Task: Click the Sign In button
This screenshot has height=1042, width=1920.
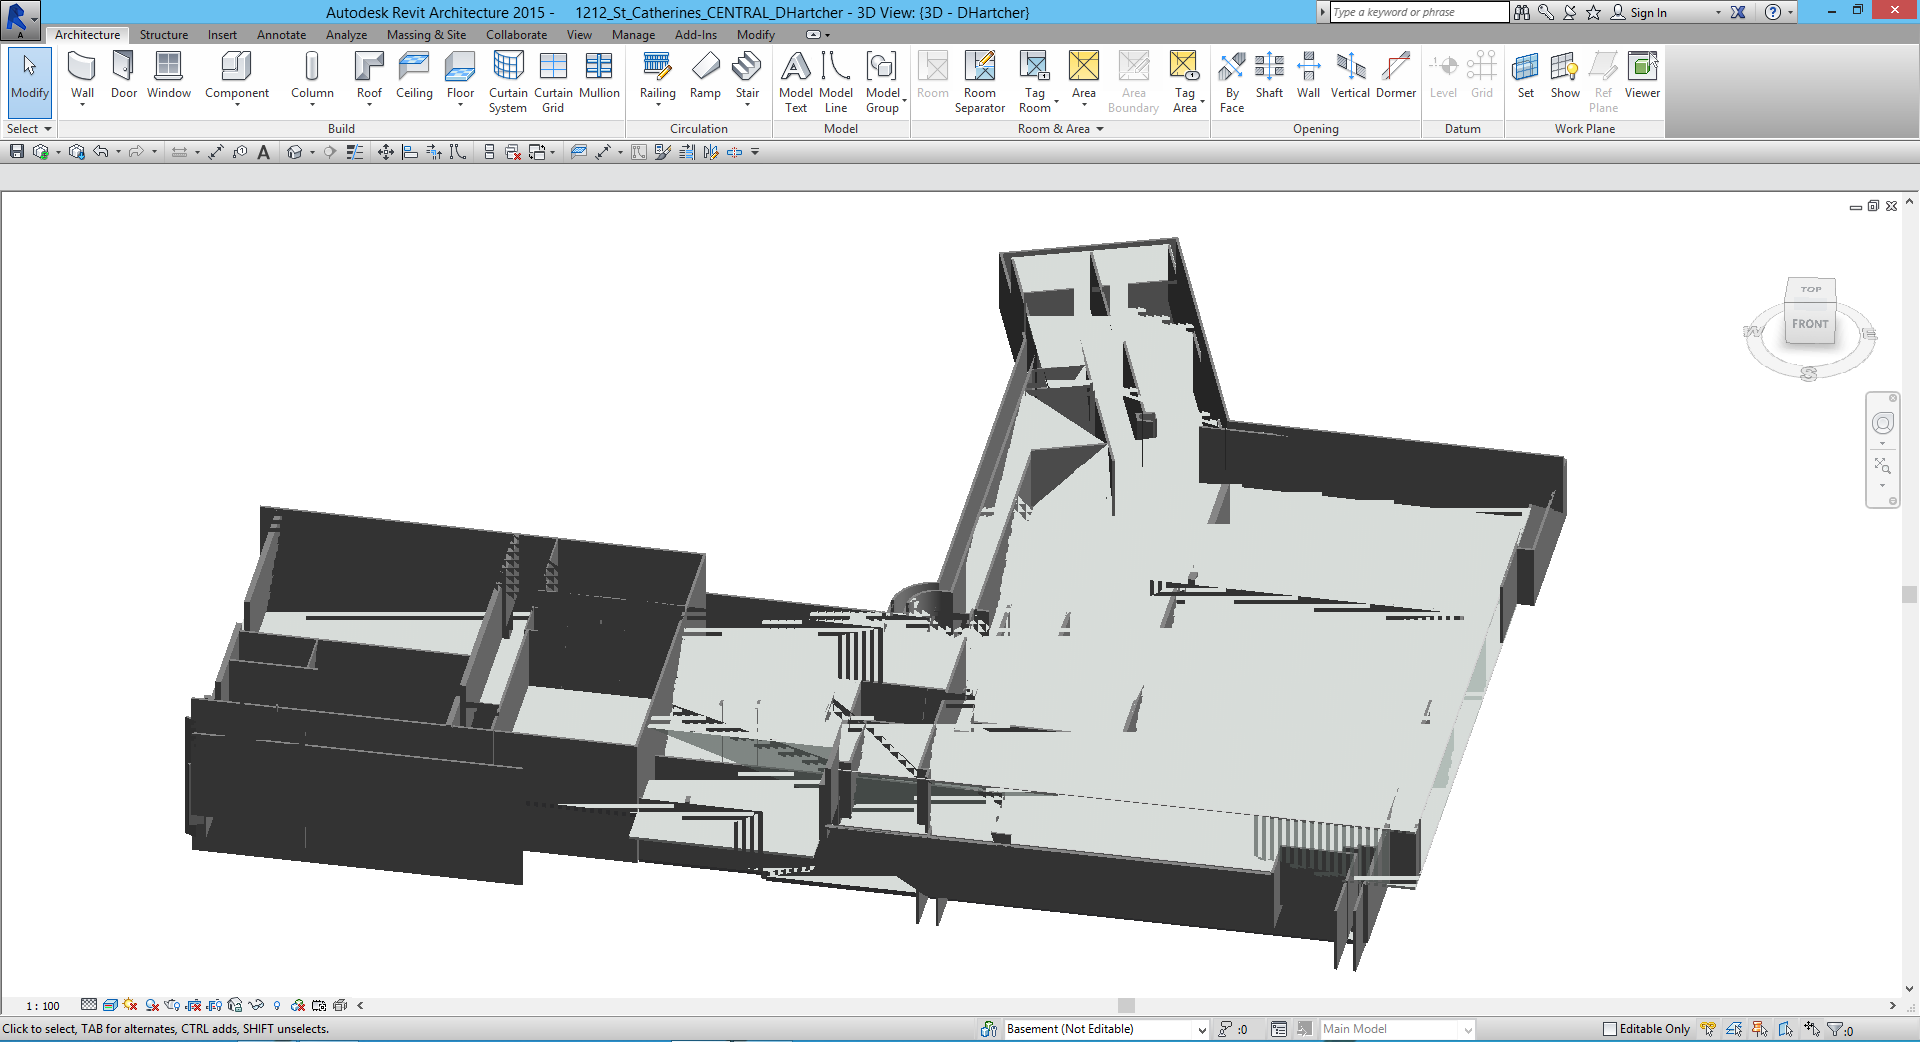Action: tap(1647, 13)
